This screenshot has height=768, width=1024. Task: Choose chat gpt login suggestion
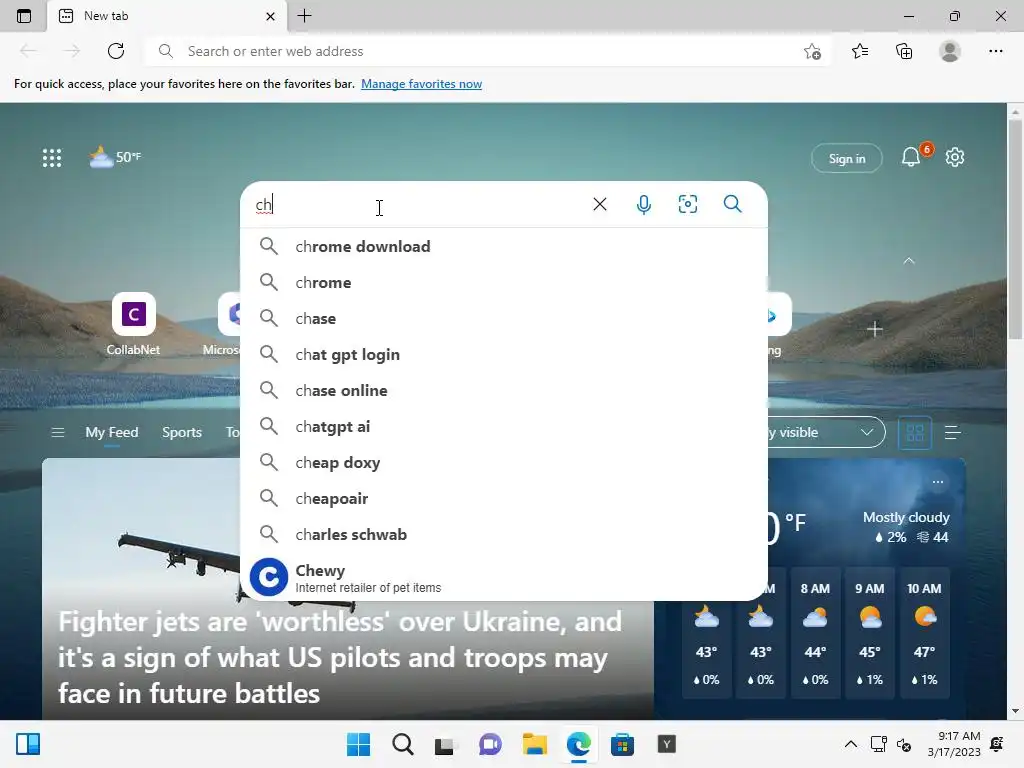504,355
